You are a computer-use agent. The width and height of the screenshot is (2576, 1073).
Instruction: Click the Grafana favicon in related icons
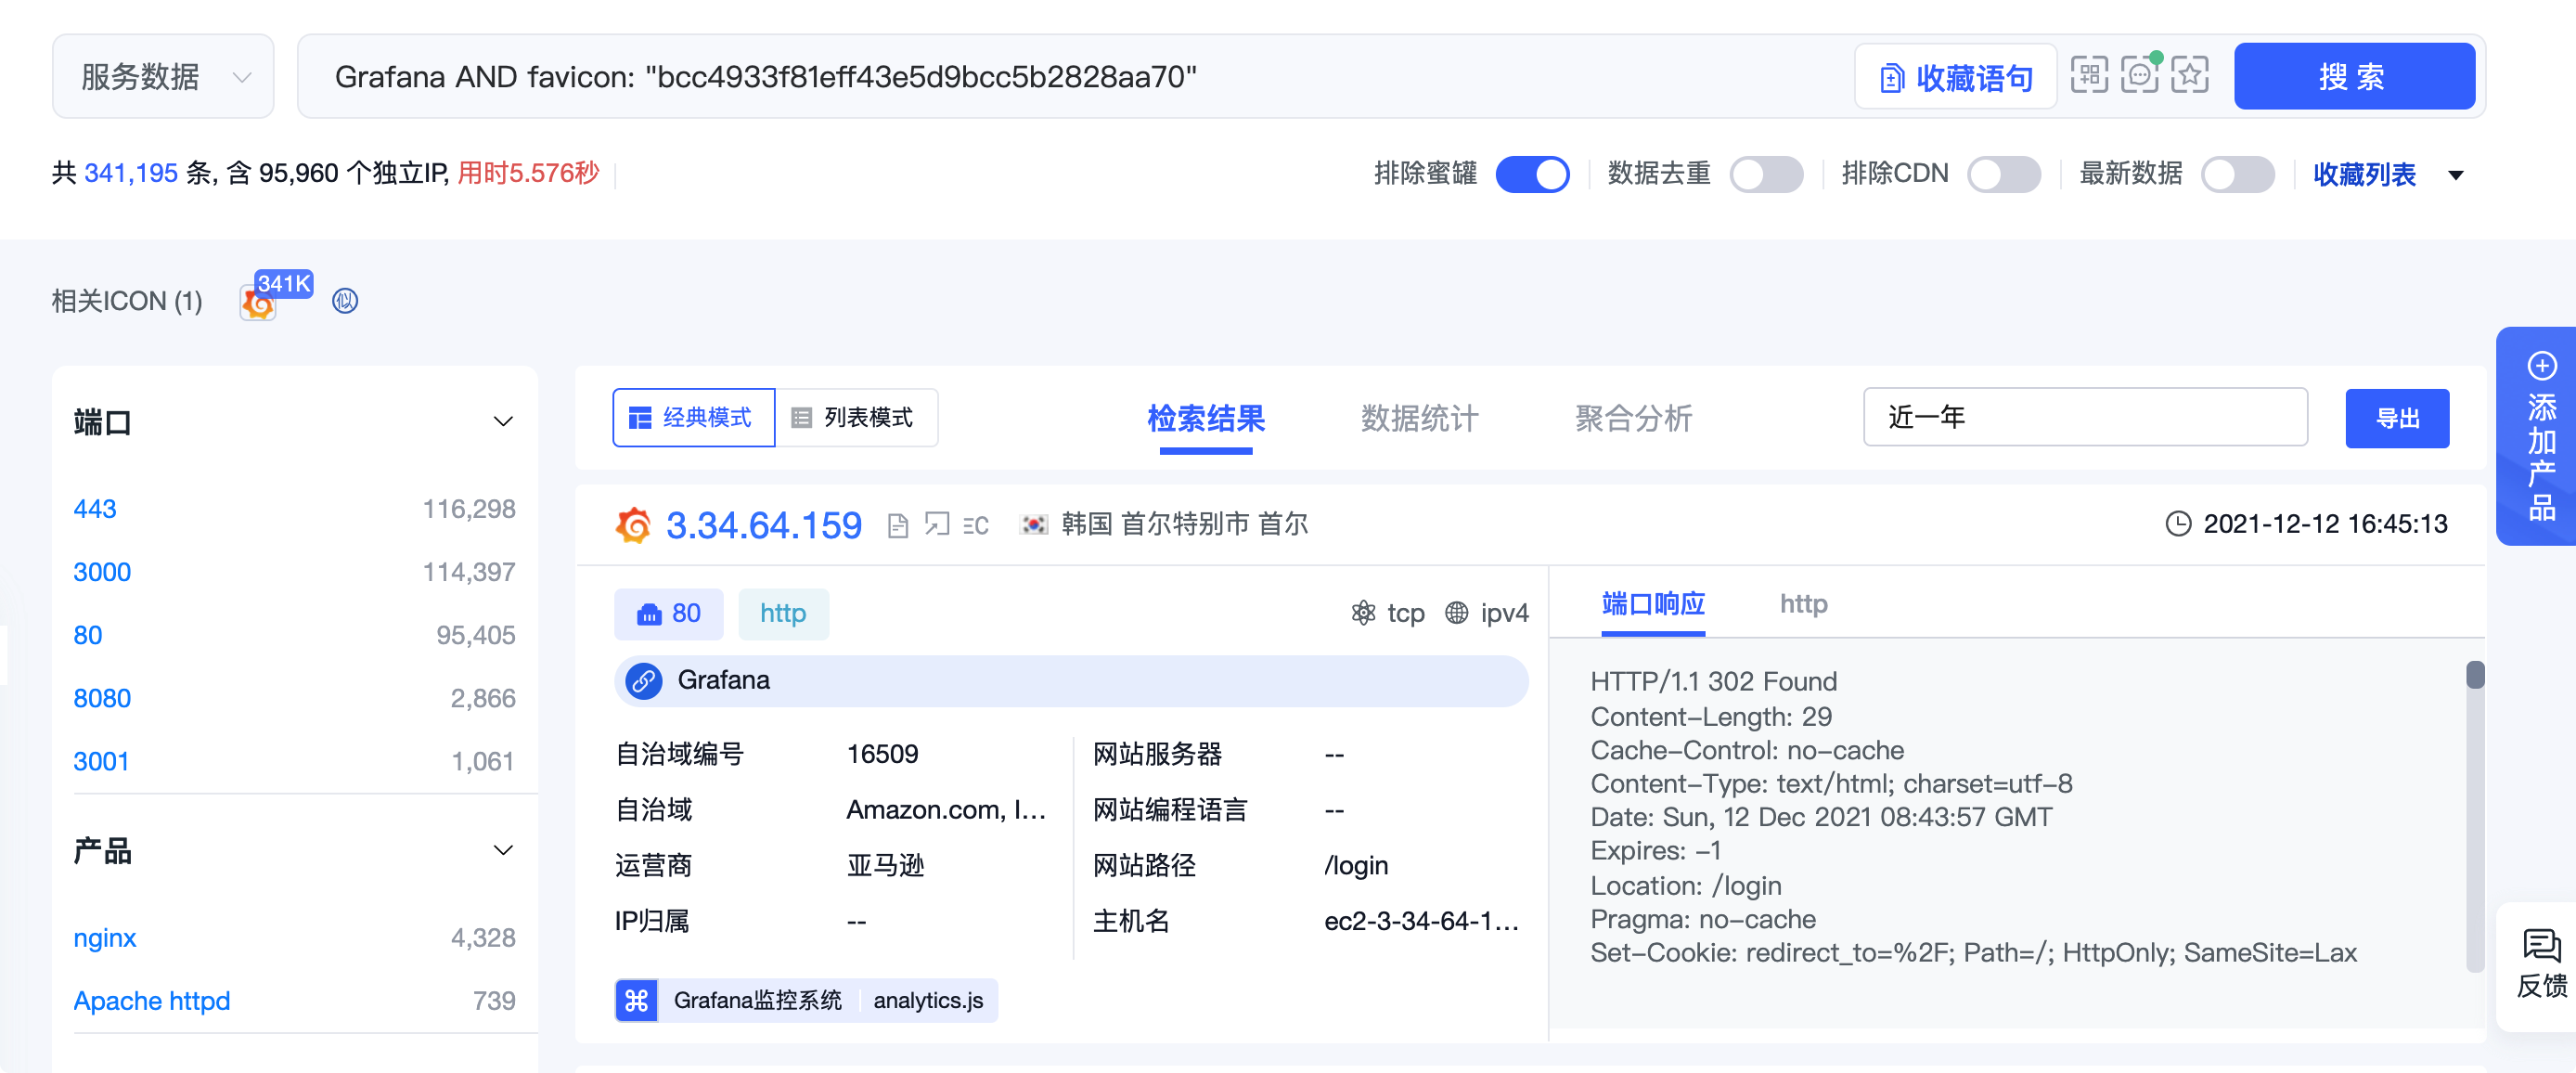coord(258,302)
